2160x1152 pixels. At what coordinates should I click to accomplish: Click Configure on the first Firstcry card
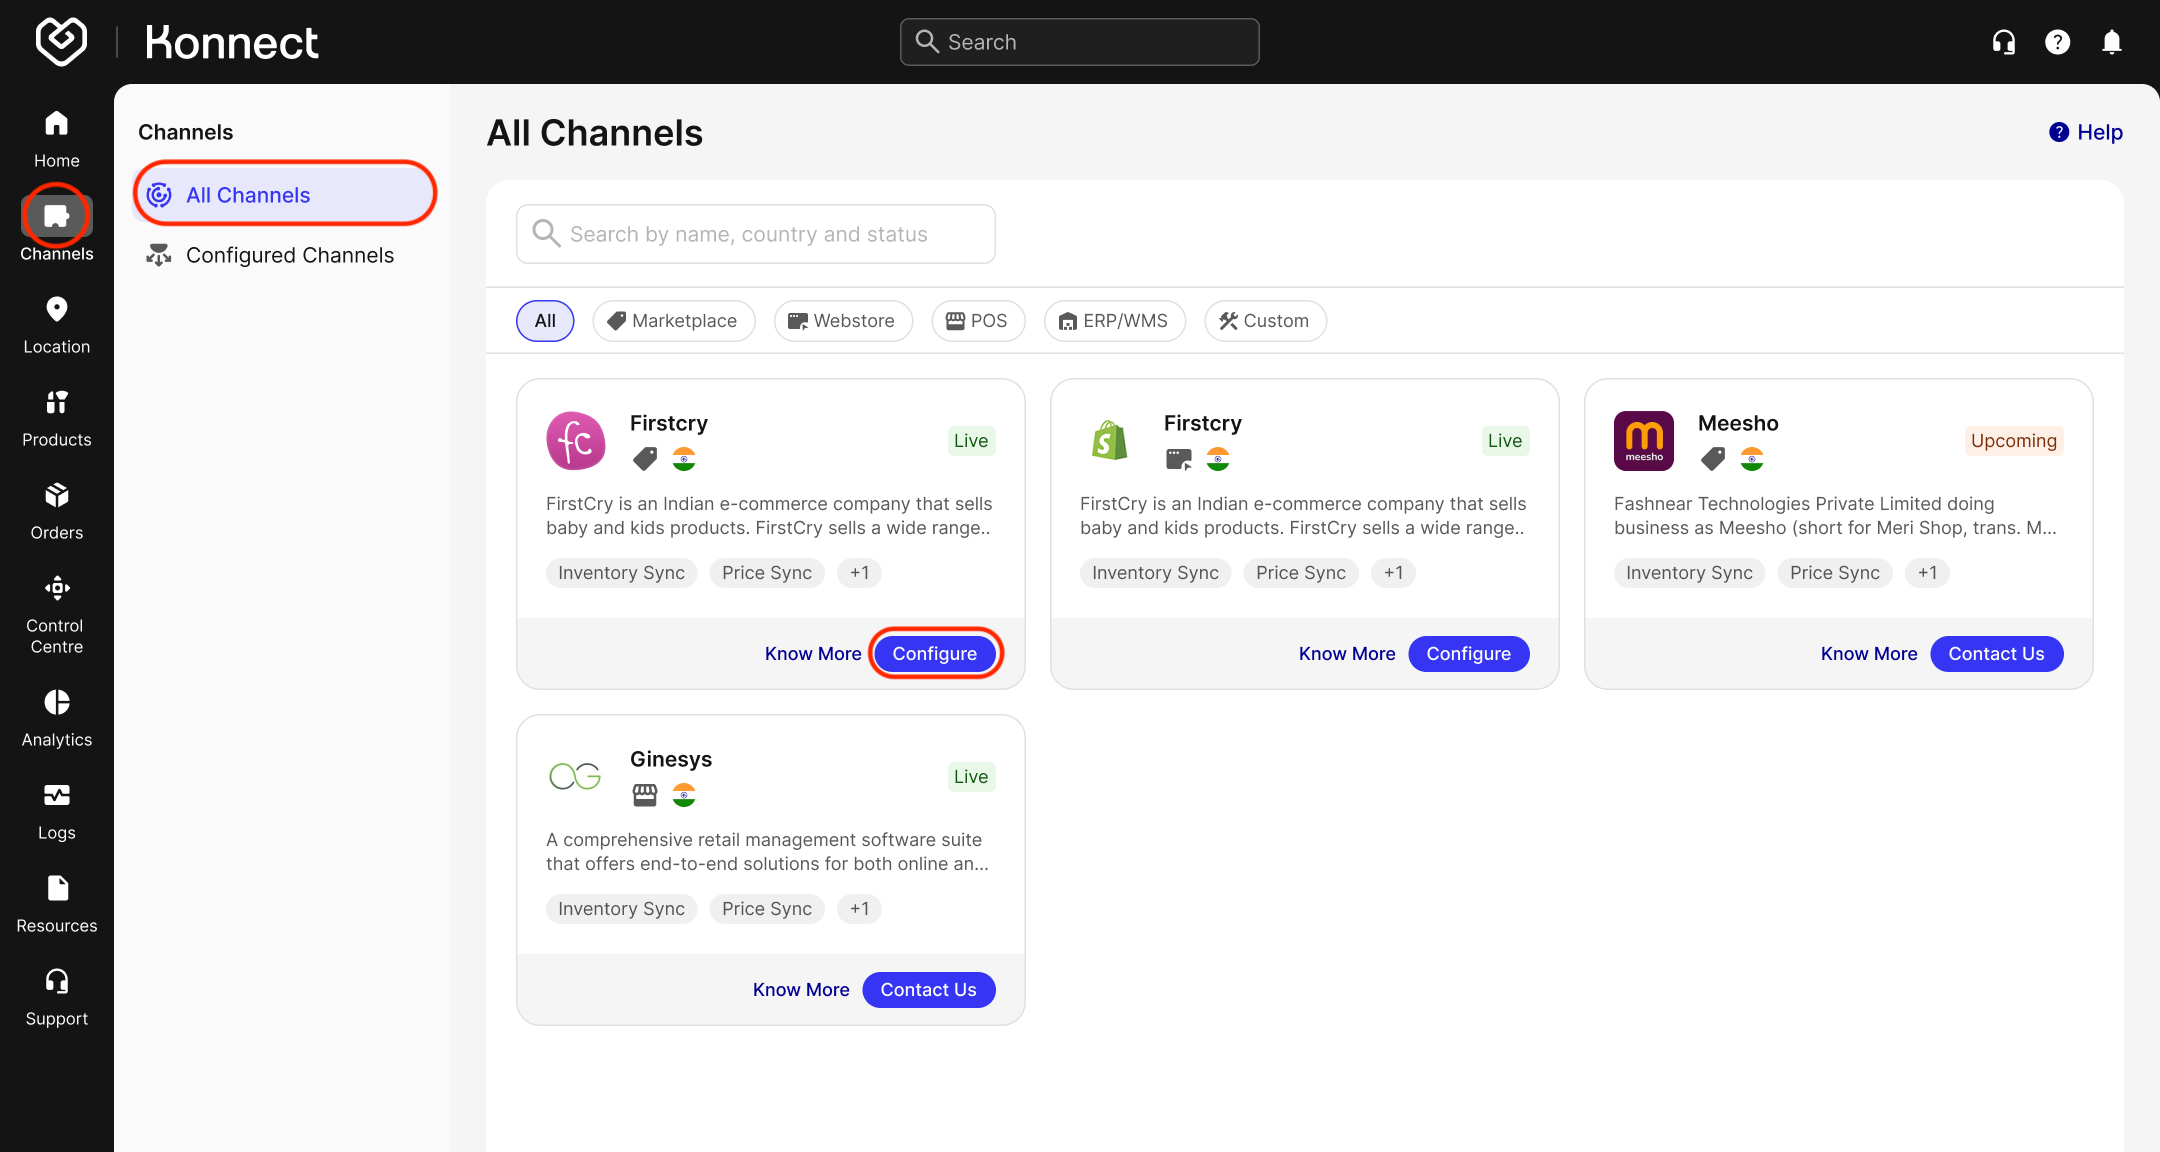(935, 654)
